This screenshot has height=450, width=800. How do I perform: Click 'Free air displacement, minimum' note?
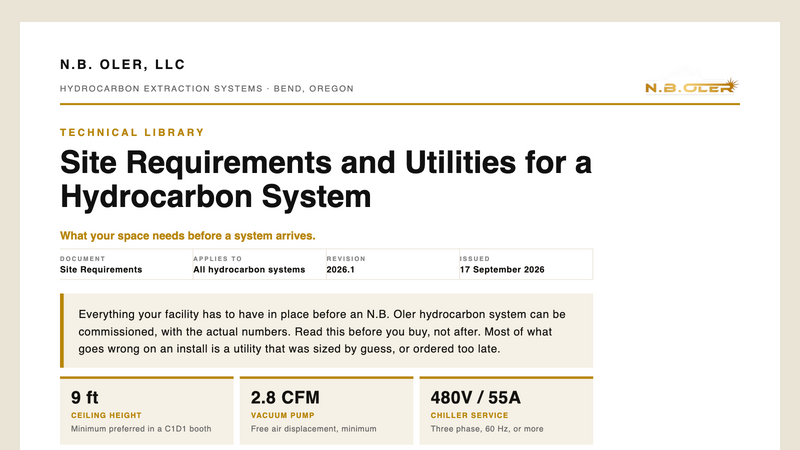point(313,429)
